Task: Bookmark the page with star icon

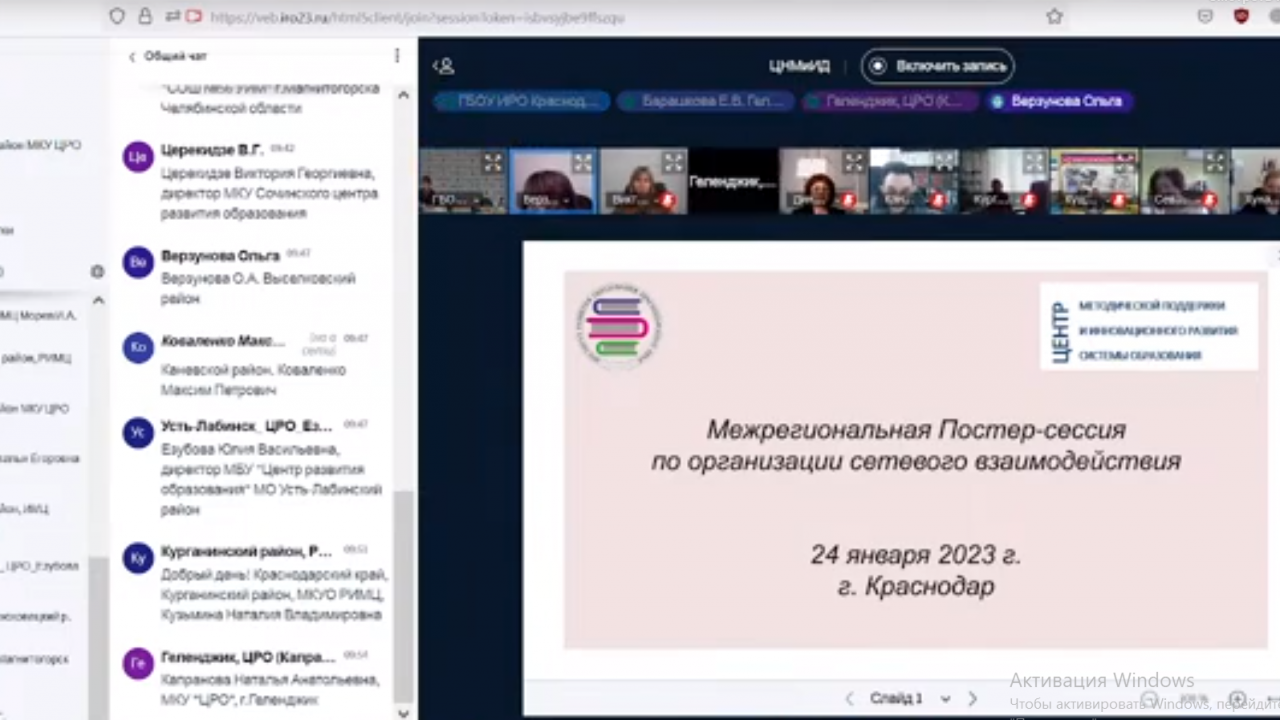Action: [1053, 16]
